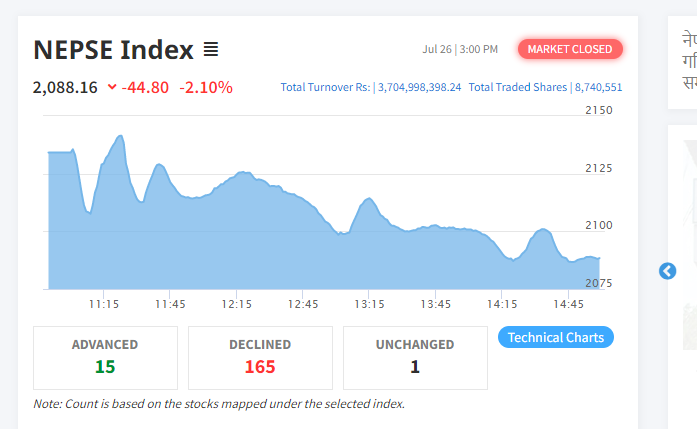Click the MARKET CLOSED badge
The width and height of the screenshot is (697, 429).
[x=570, y=49]
